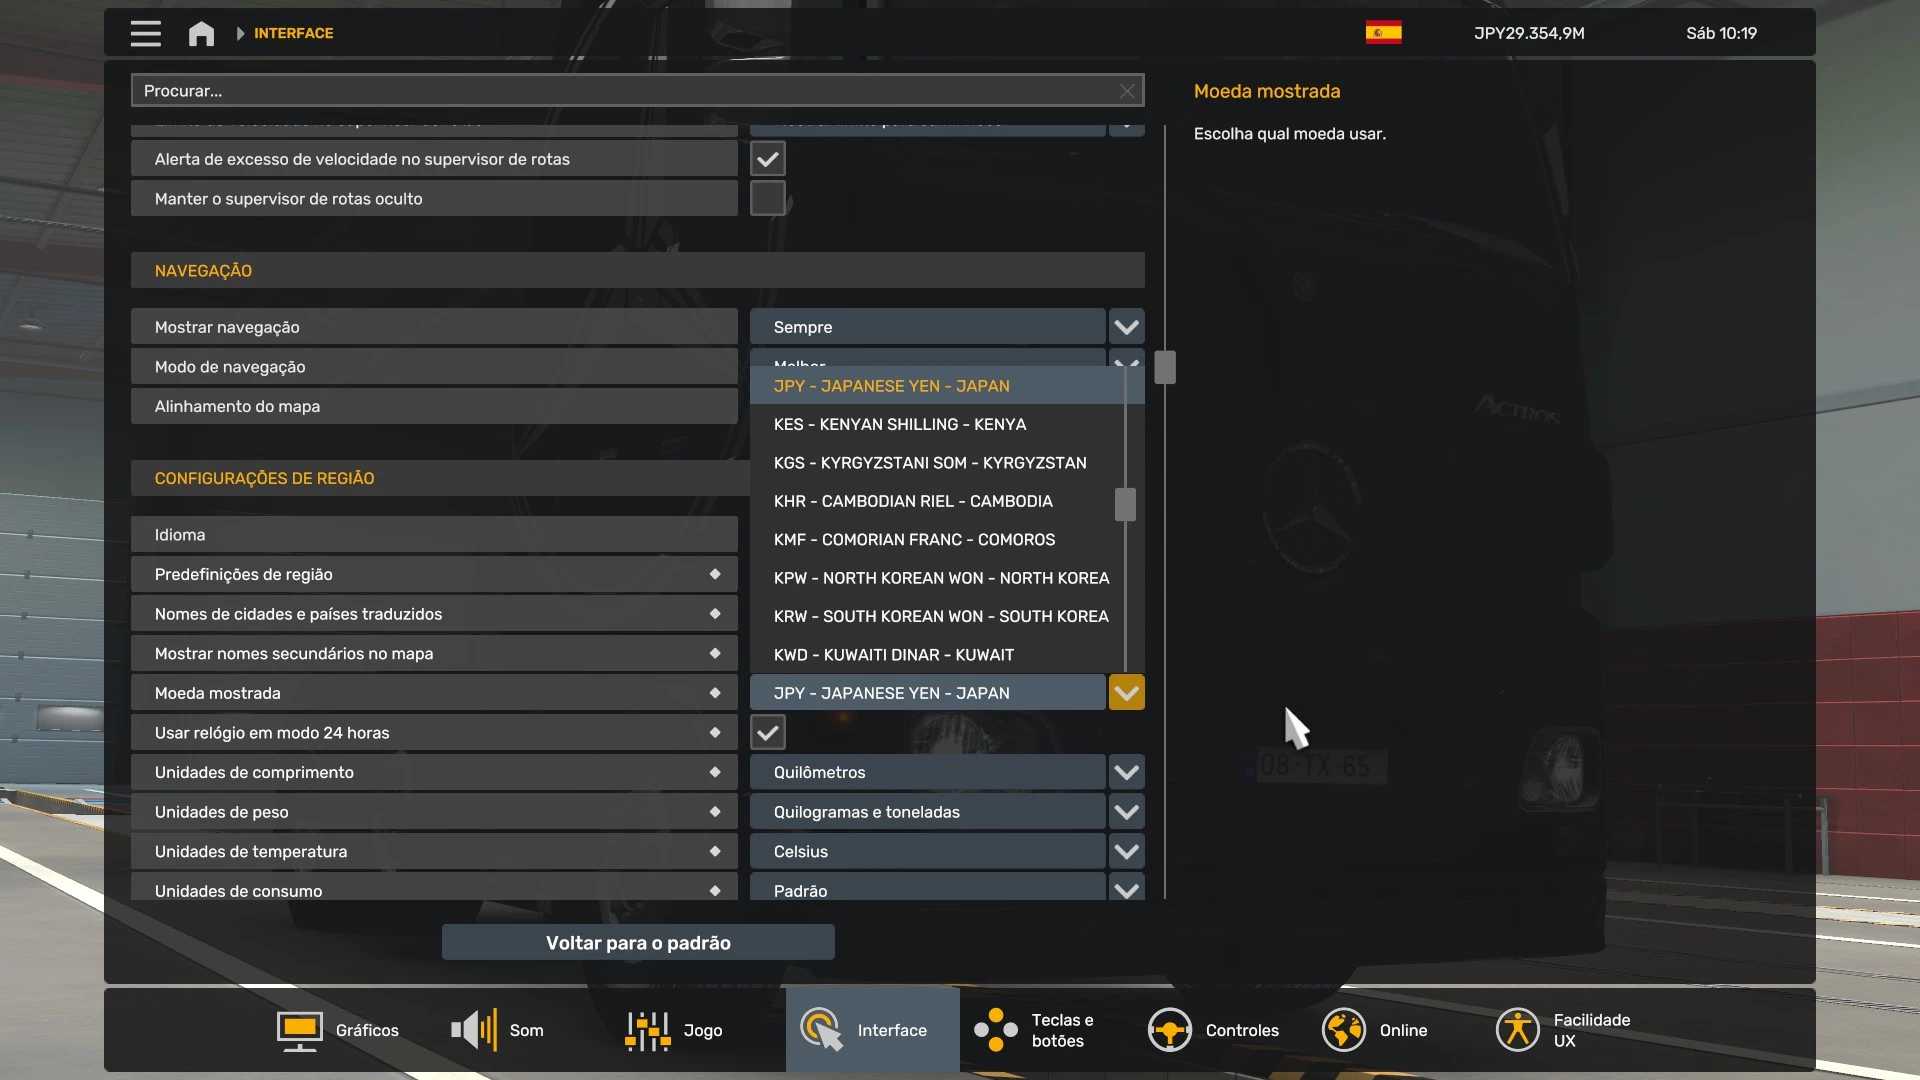Click the currency list scrollbar handle
1920x1080 pixels.
[x=1125, y=504]
